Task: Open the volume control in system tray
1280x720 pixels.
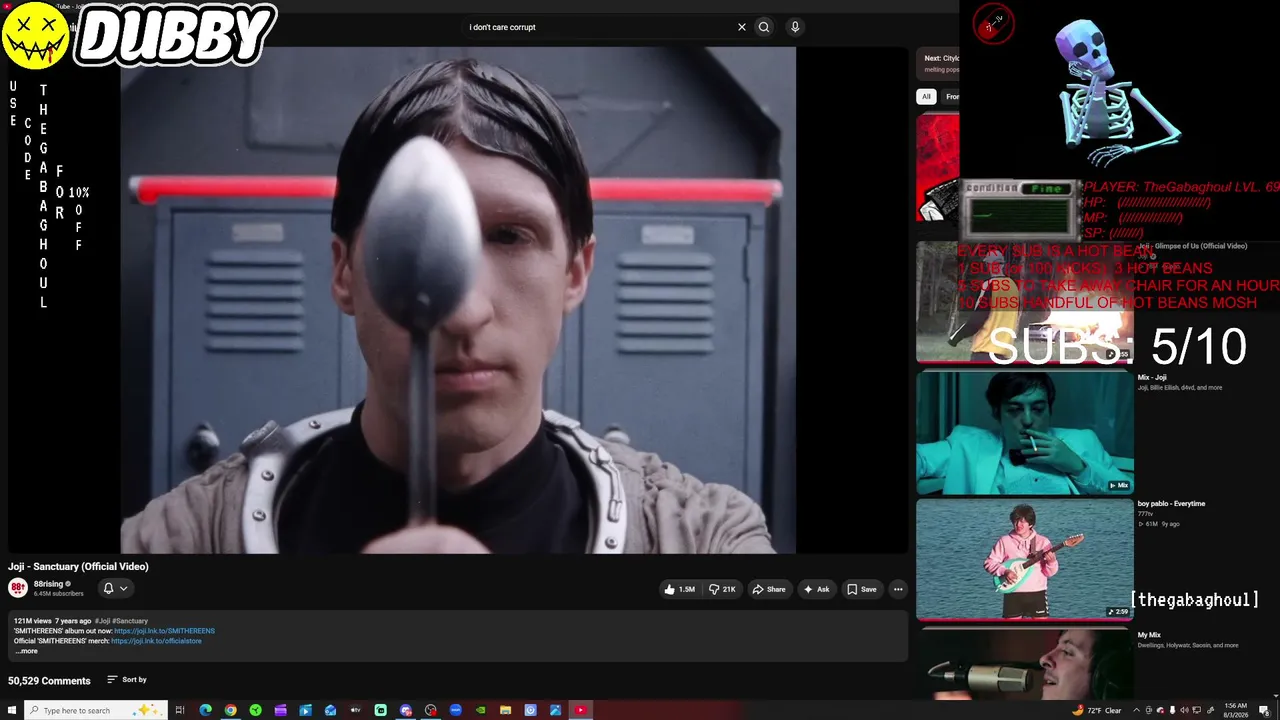Action: 1184,710
